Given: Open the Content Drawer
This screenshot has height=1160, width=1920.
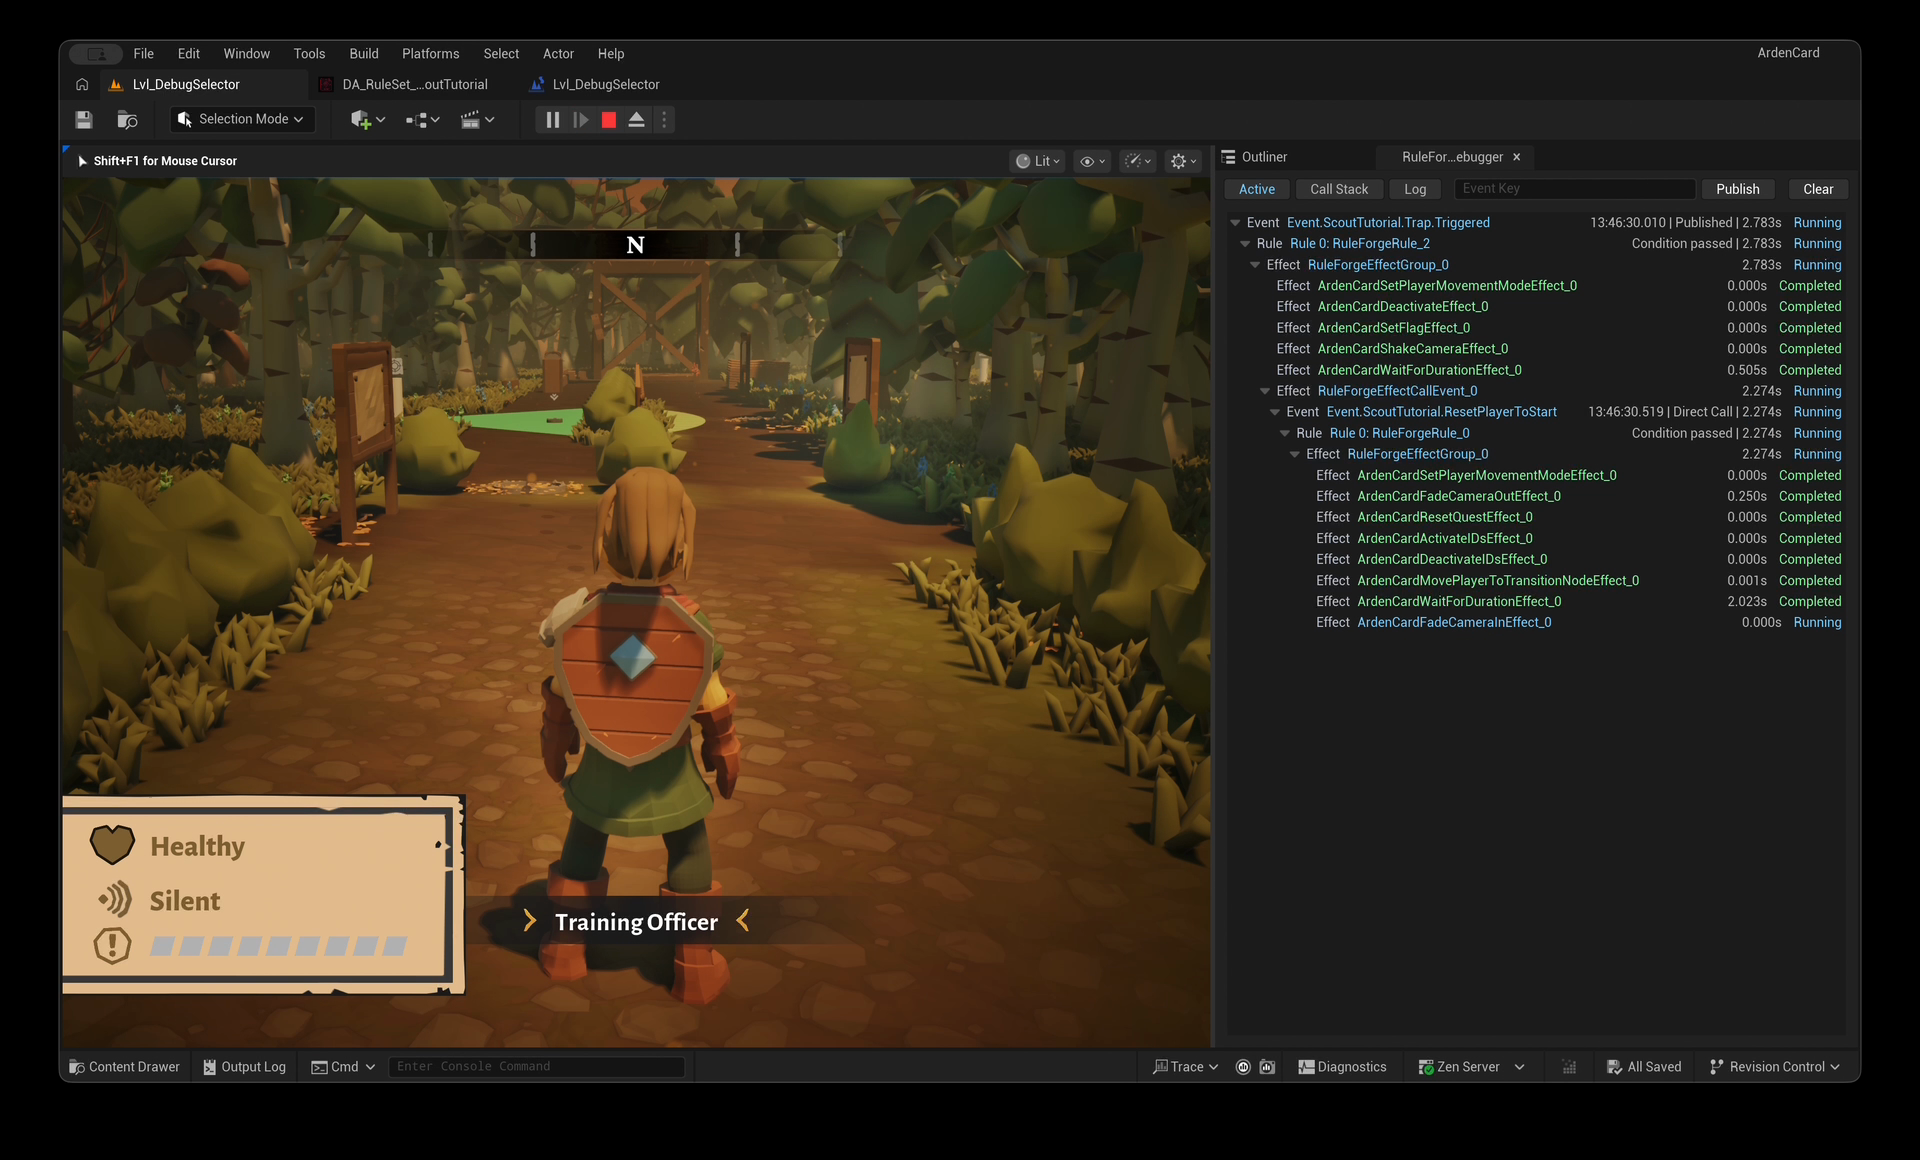Looking at the screenshot, I should coord(125,1067).
